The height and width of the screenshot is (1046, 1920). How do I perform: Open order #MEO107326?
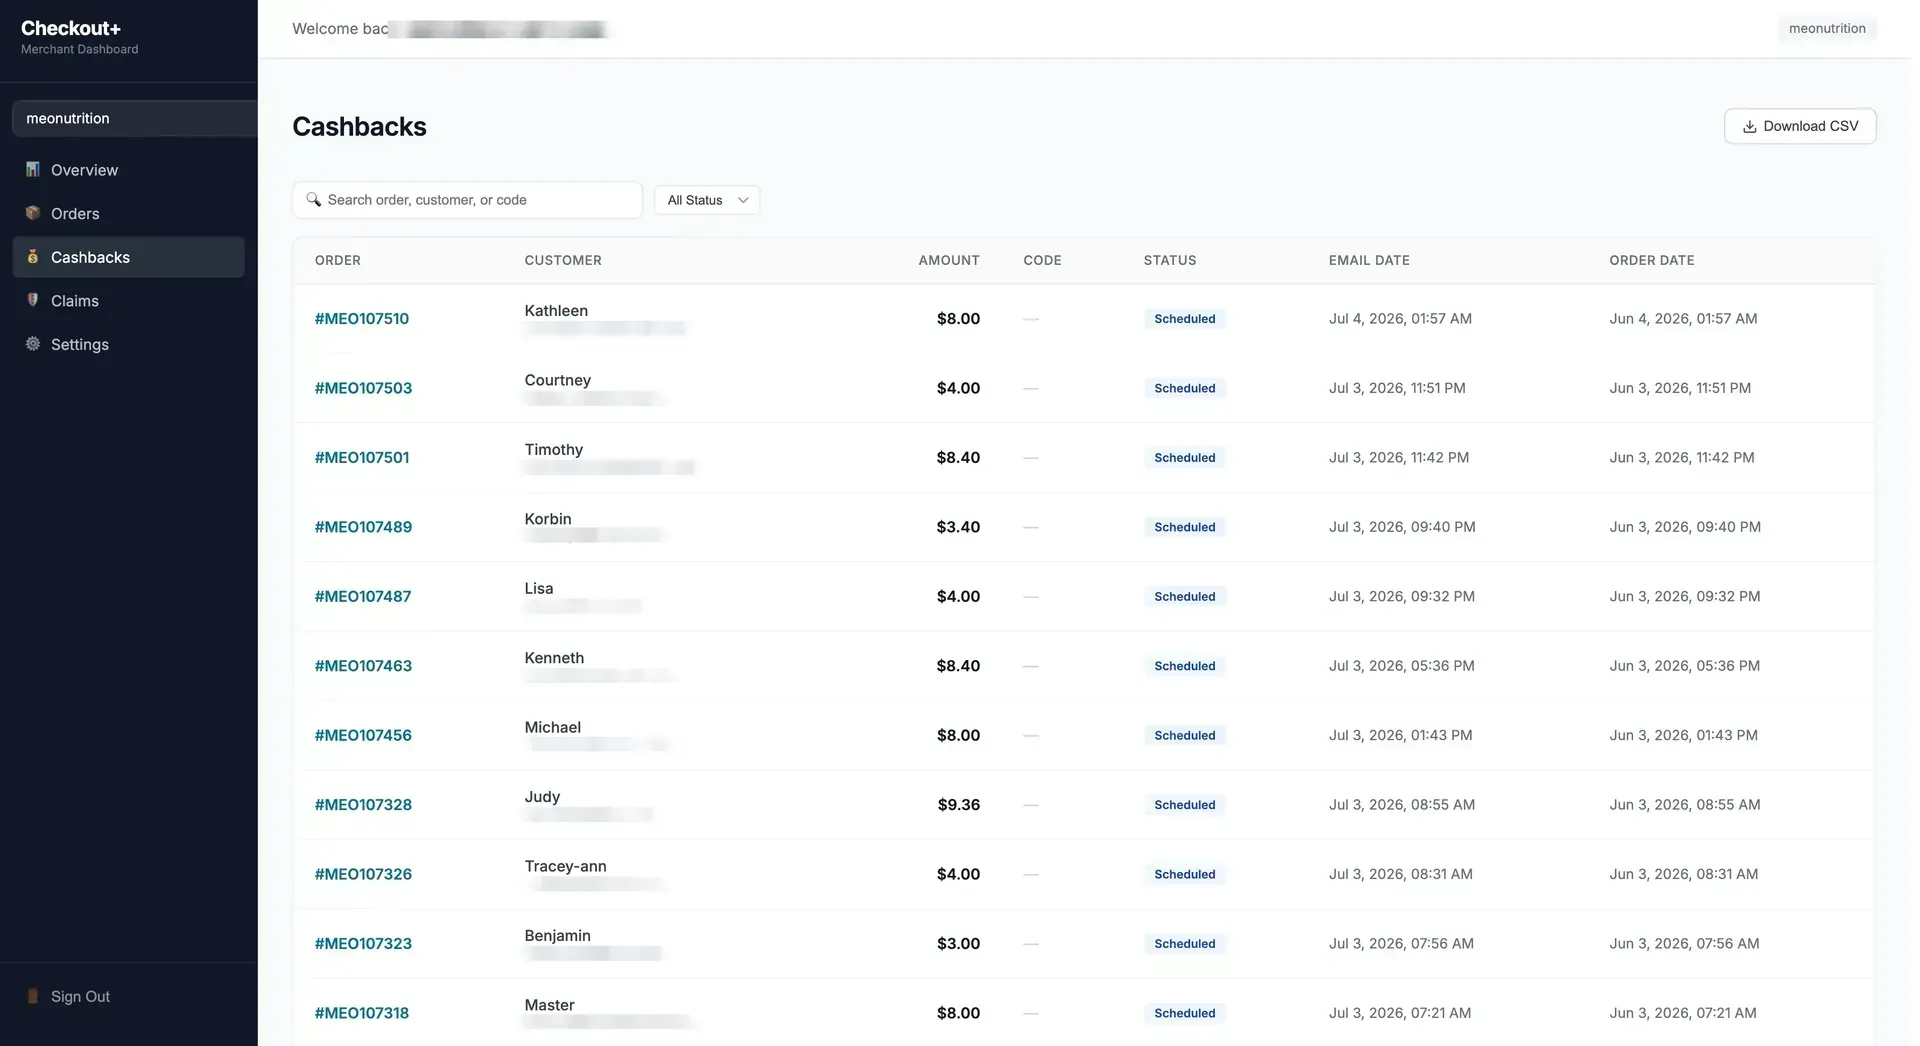tap(363, 874)
